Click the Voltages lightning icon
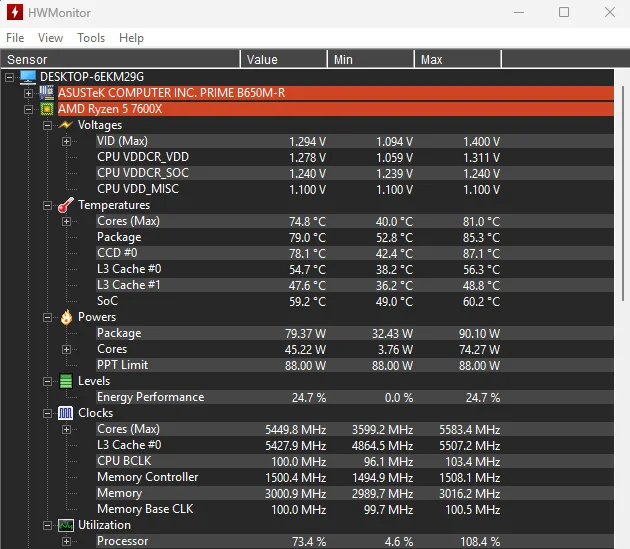 point(66,125)
